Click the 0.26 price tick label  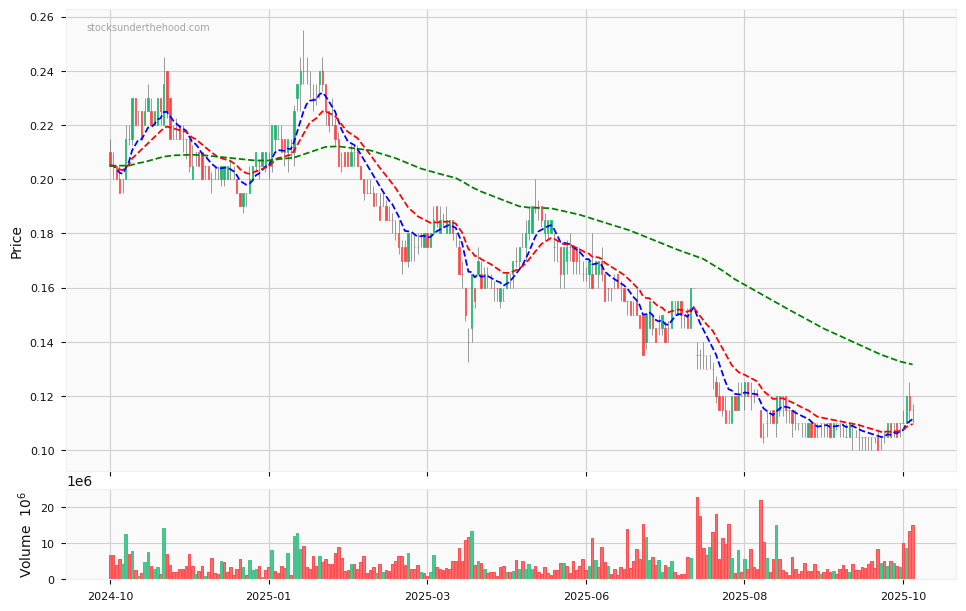[x=41, y=18]
